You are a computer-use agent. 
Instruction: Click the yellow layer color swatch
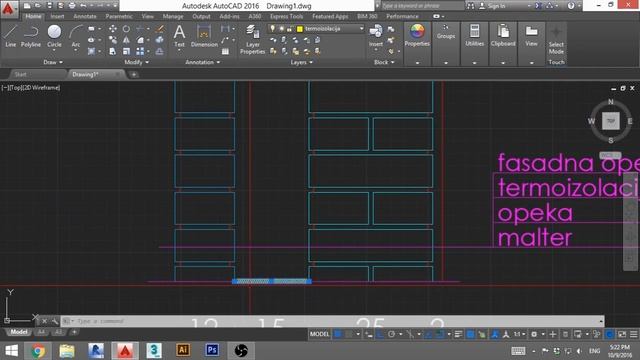[300, 29]
